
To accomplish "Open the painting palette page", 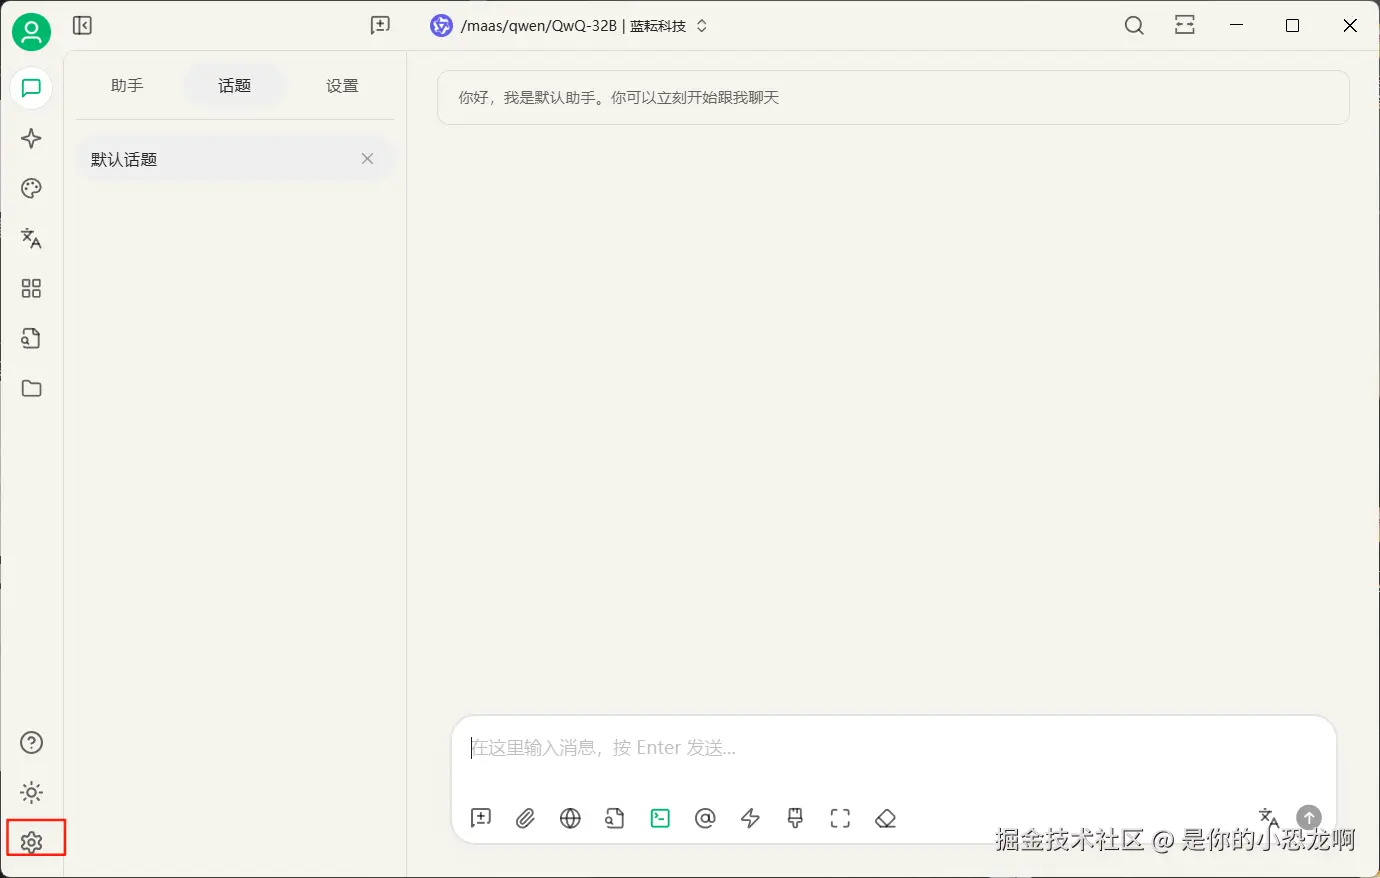I will coord(31,188).
